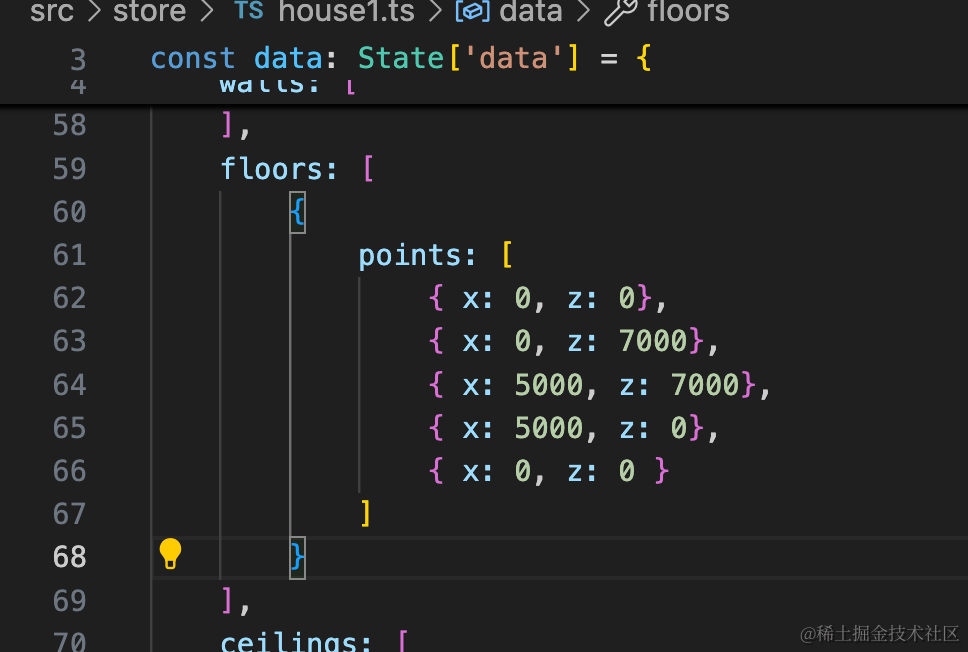Click line number 66
Image resolution: width=968 pixels, height=652 pixels.
69,472
